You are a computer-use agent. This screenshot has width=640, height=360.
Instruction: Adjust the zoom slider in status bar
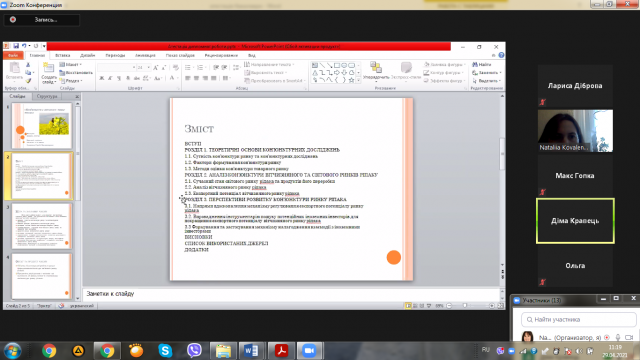click(465, 306)
